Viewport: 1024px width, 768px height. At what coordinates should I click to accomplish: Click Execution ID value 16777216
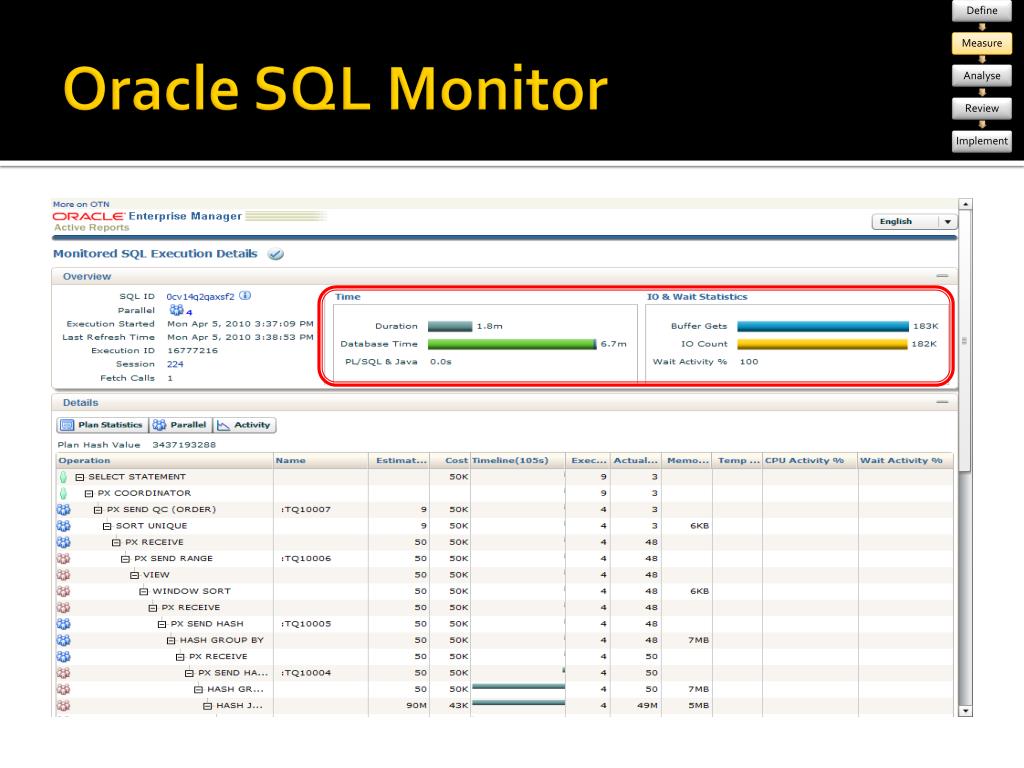click(x=193, y=351)
